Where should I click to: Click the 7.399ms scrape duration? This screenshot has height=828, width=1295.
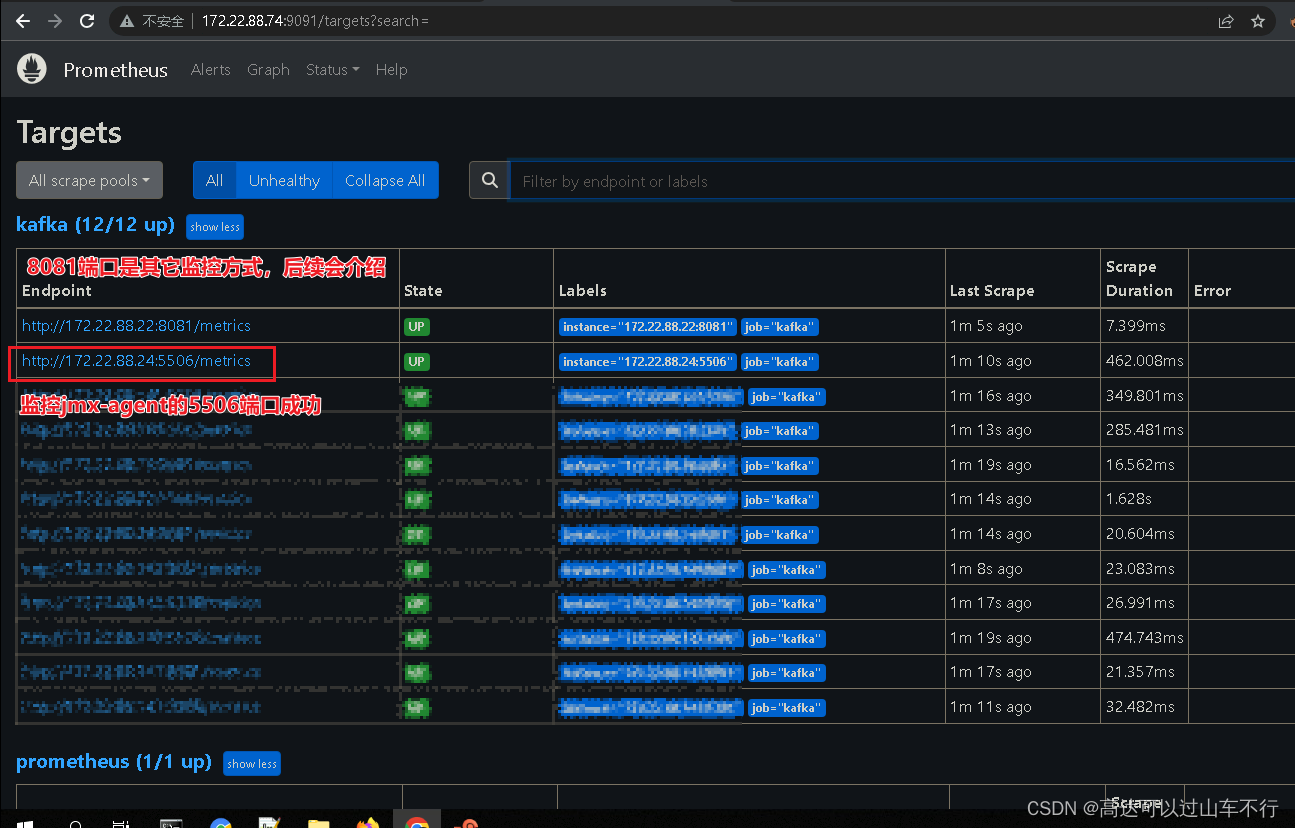tap(1135, 326)
